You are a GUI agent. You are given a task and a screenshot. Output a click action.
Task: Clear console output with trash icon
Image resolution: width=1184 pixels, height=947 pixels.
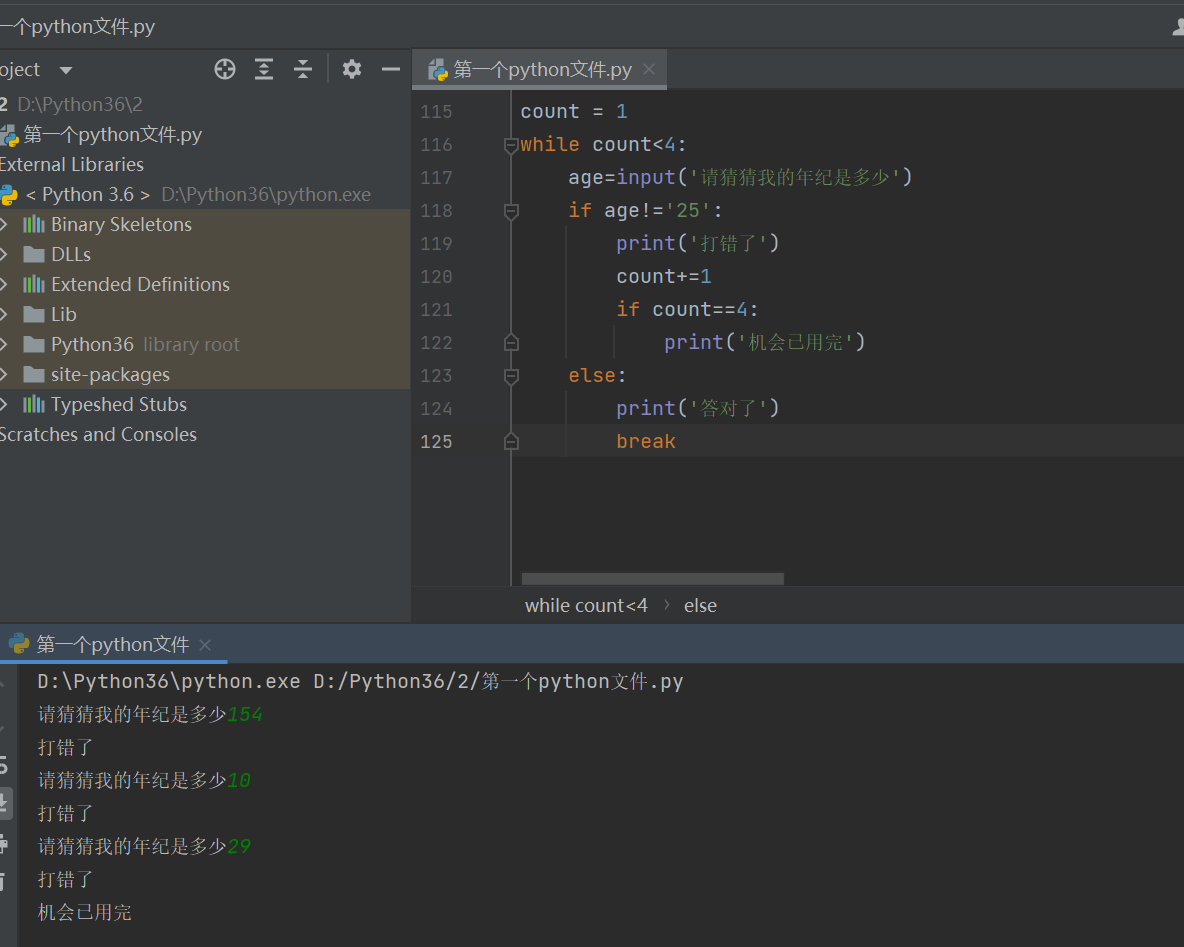point(3,881)
